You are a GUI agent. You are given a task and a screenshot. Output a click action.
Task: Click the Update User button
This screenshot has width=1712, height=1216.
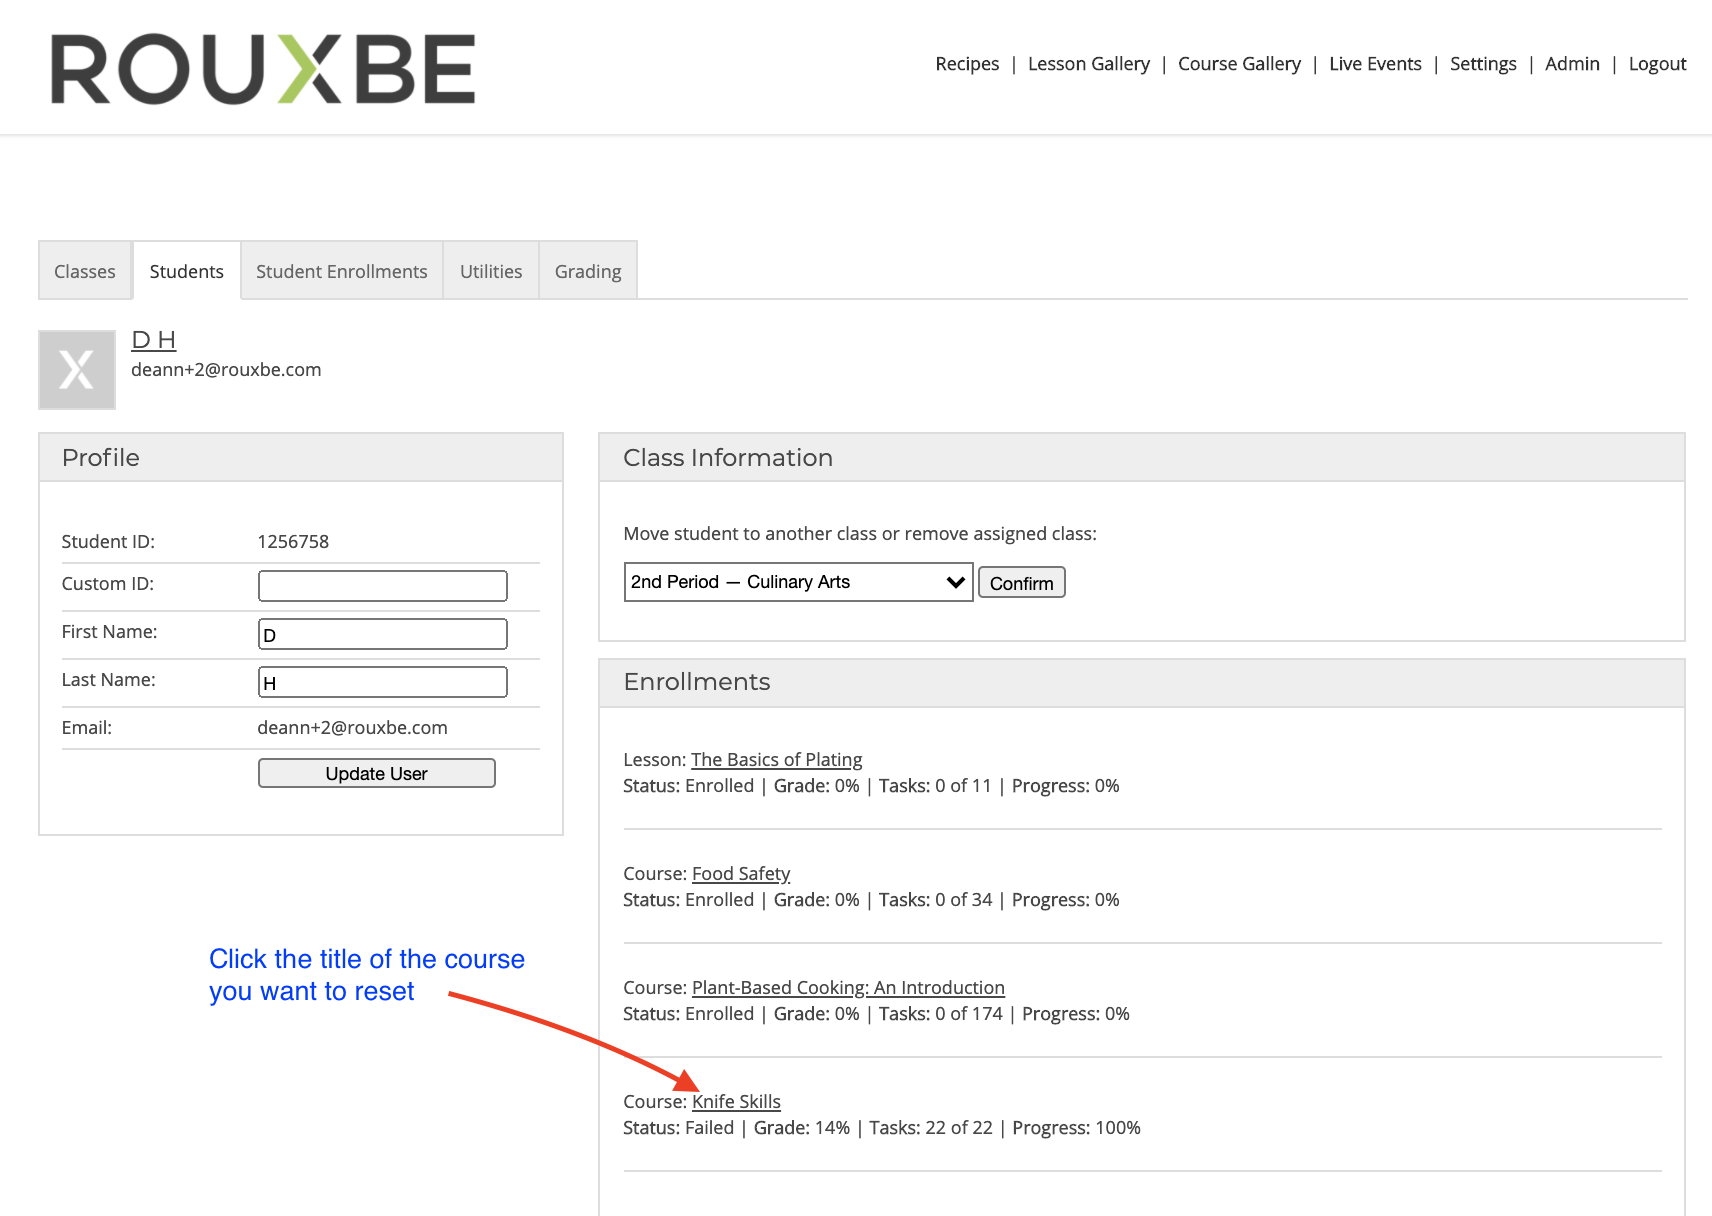pos(377,773)
